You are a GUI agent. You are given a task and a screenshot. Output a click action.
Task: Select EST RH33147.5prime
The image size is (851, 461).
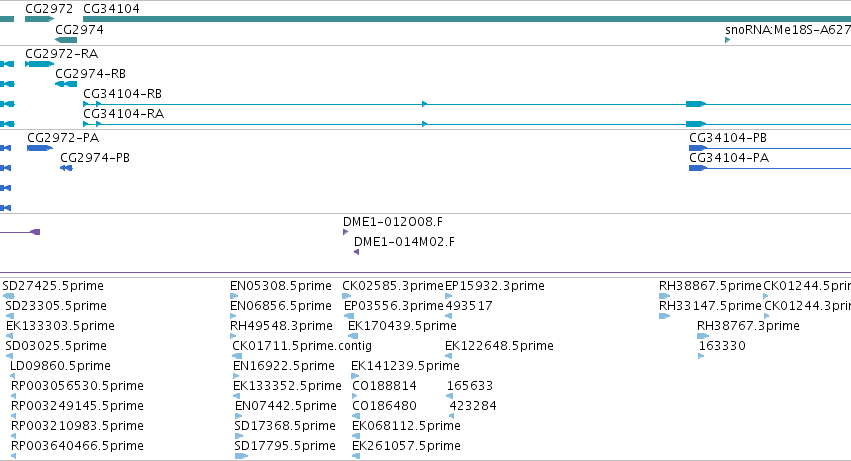[x=710, y=306]
